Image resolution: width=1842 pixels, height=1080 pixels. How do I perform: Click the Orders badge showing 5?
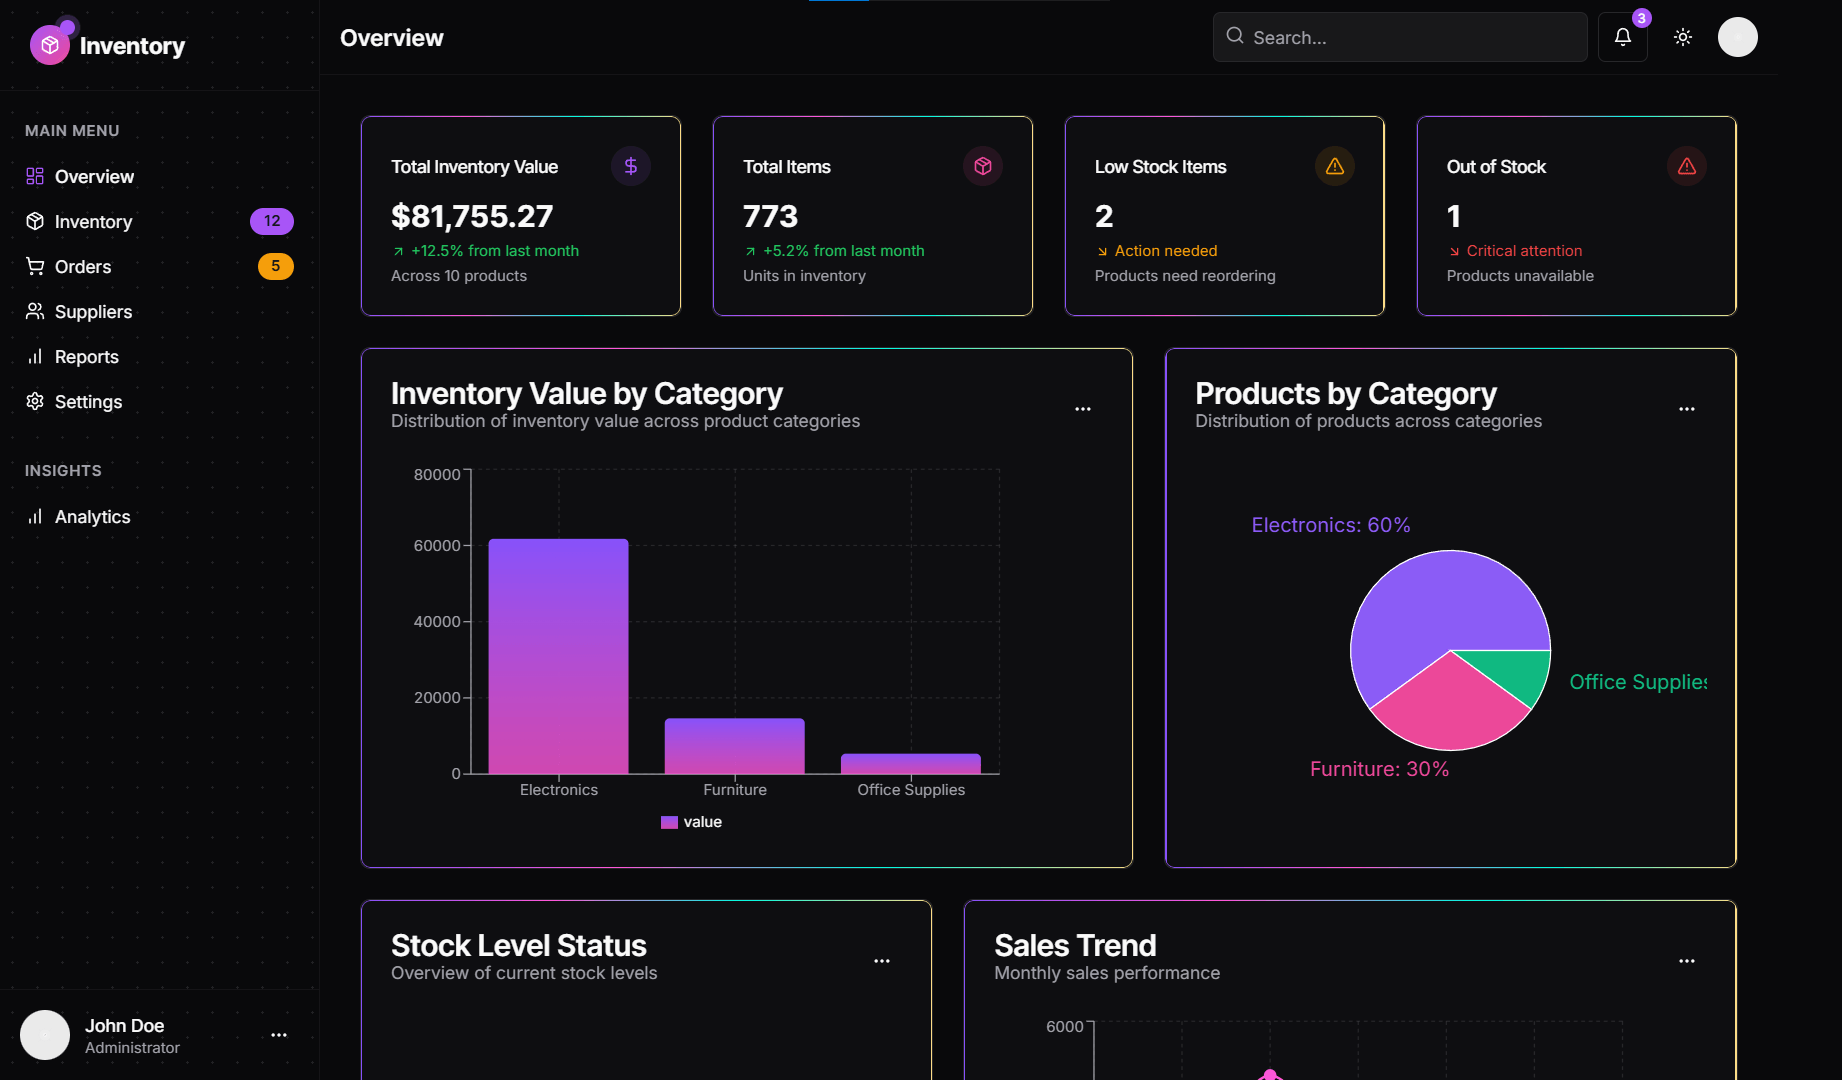275,266
